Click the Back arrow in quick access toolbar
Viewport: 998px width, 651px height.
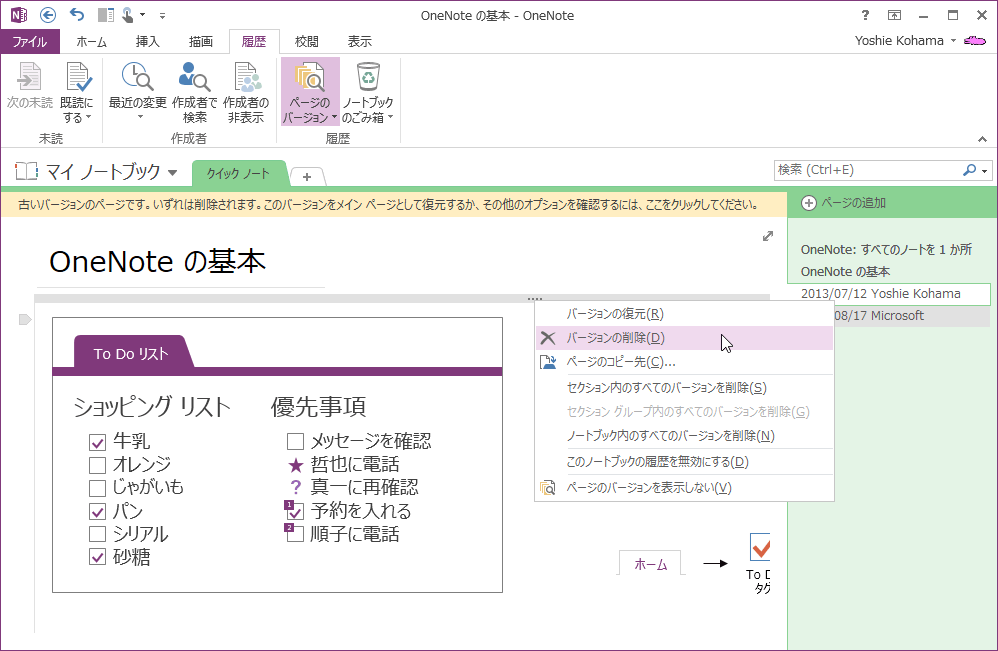click(x=48, y=15)
